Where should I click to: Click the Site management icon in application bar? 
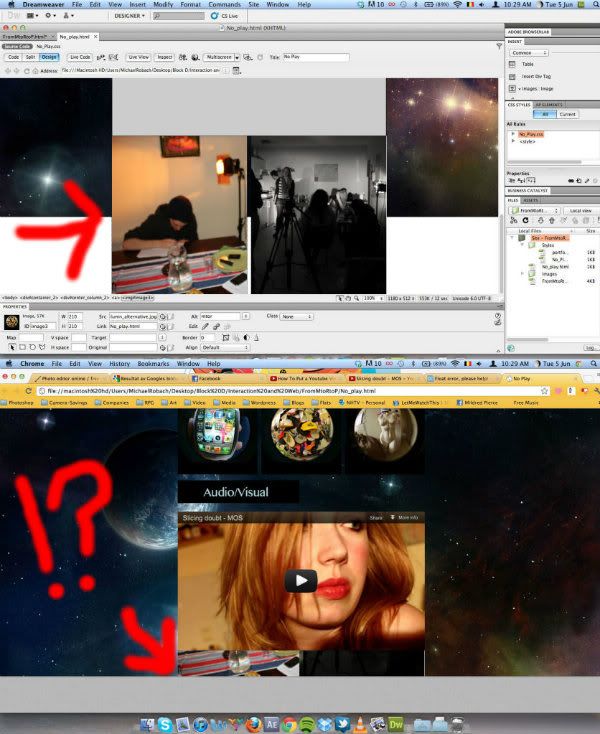68,16
